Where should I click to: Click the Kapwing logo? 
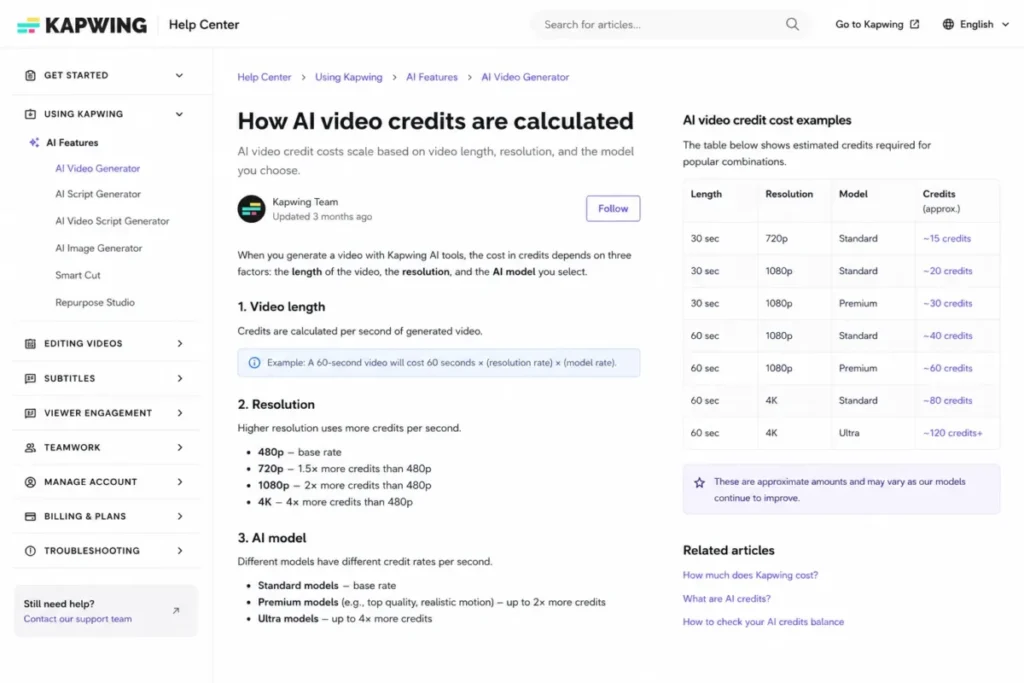click(x=82, y=25)
